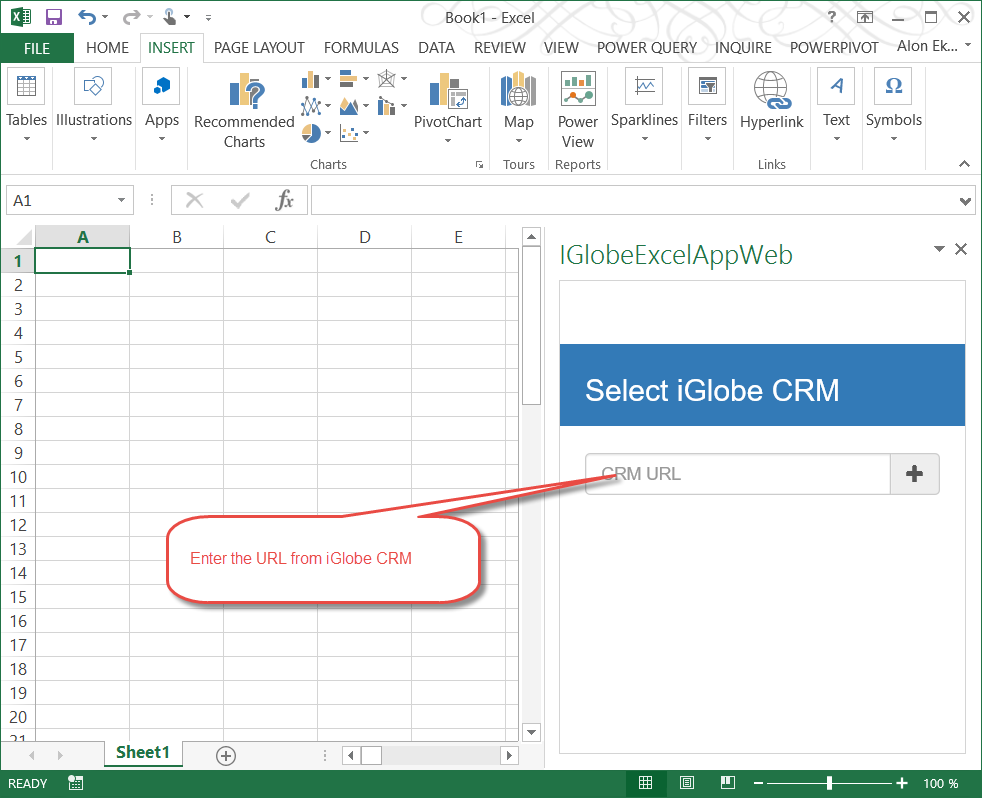Click the Insert Function fx button
The width and height of the screenshot is (982, 798).
point(284,200)
